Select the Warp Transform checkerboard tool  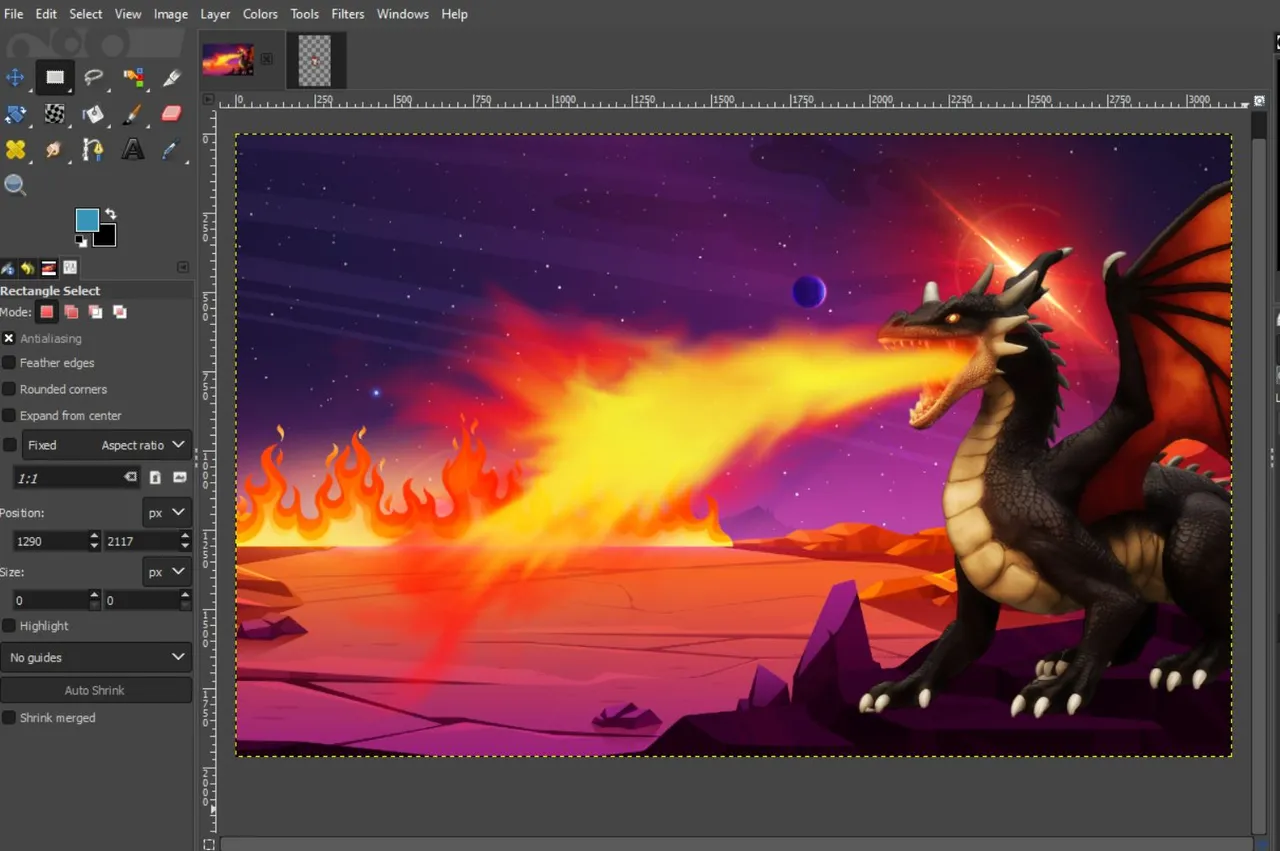(54, 114)
